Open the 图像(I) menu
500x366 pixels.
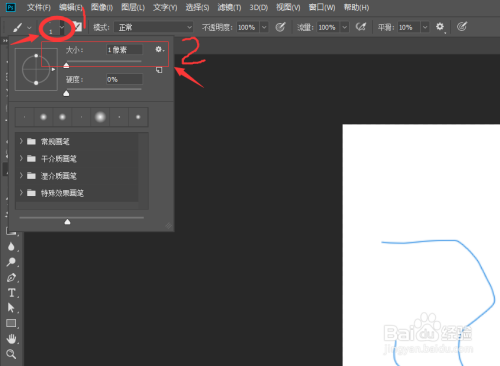pos(102,7)
